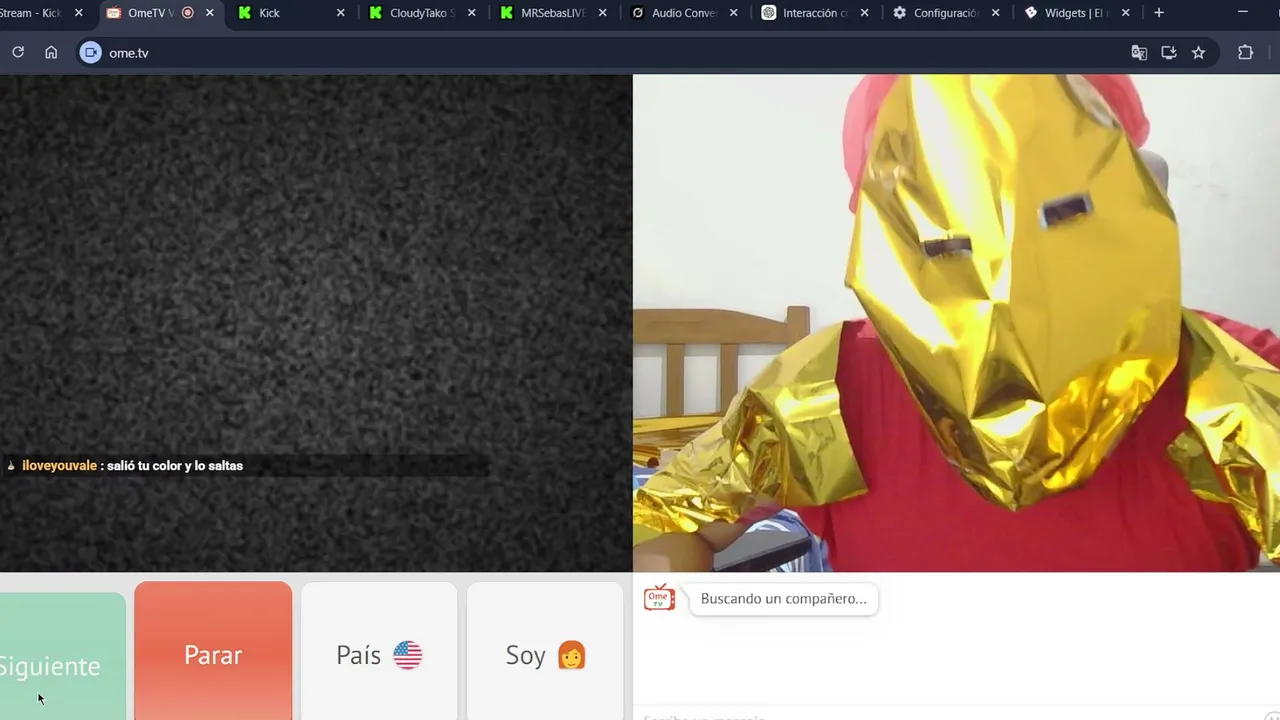Open the translate page icon

click(1139, 52)
